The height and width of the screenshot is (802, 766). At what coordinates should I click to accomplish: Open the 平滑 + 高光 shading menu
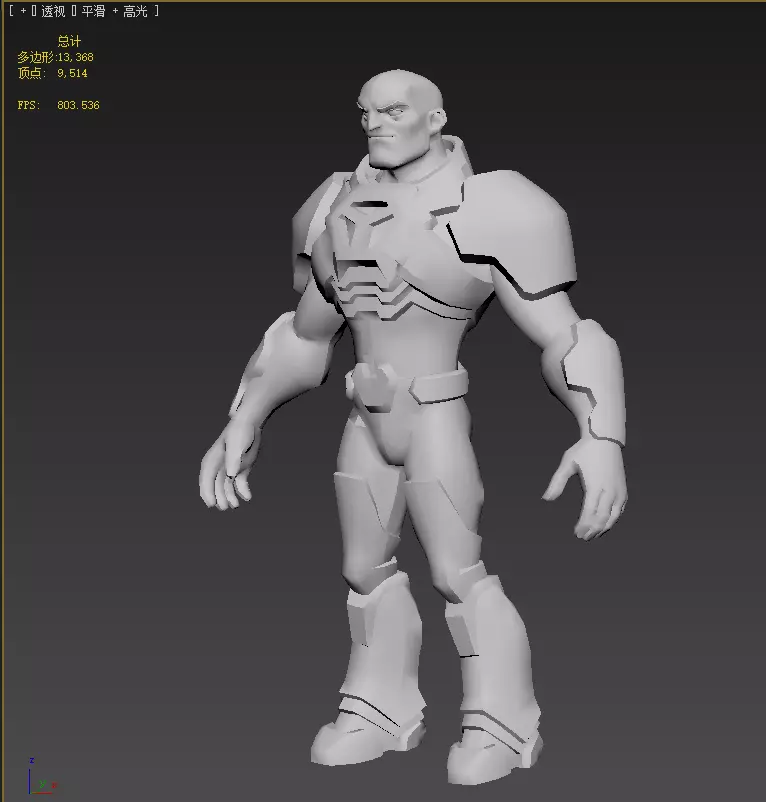[114, 11]
